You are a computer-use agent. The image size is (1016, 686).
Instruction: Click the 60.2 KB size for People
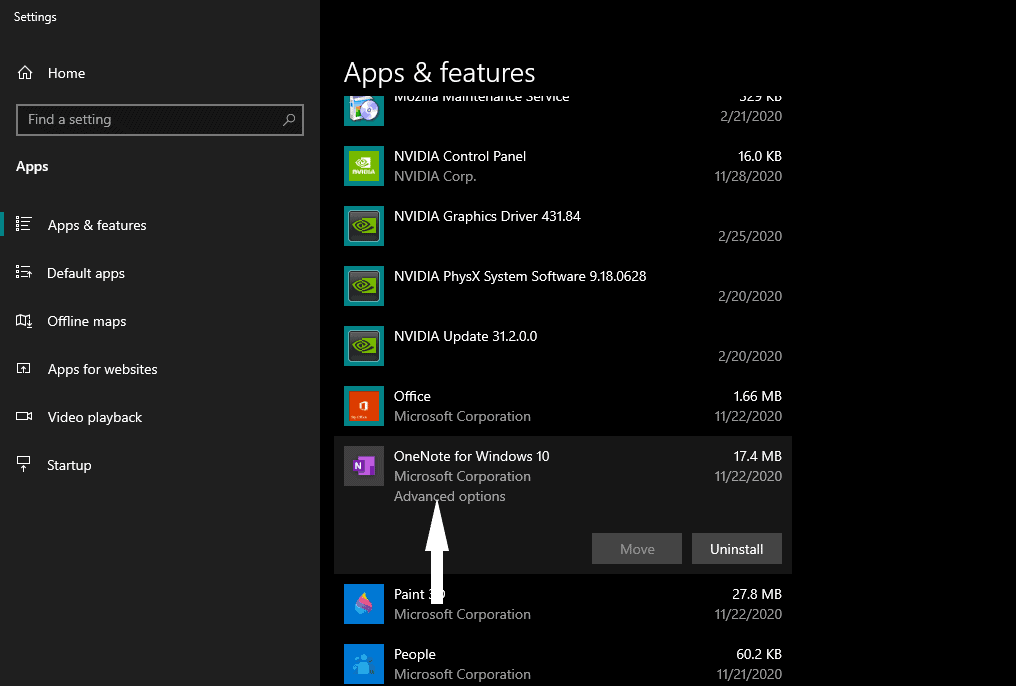pos(759,654)
